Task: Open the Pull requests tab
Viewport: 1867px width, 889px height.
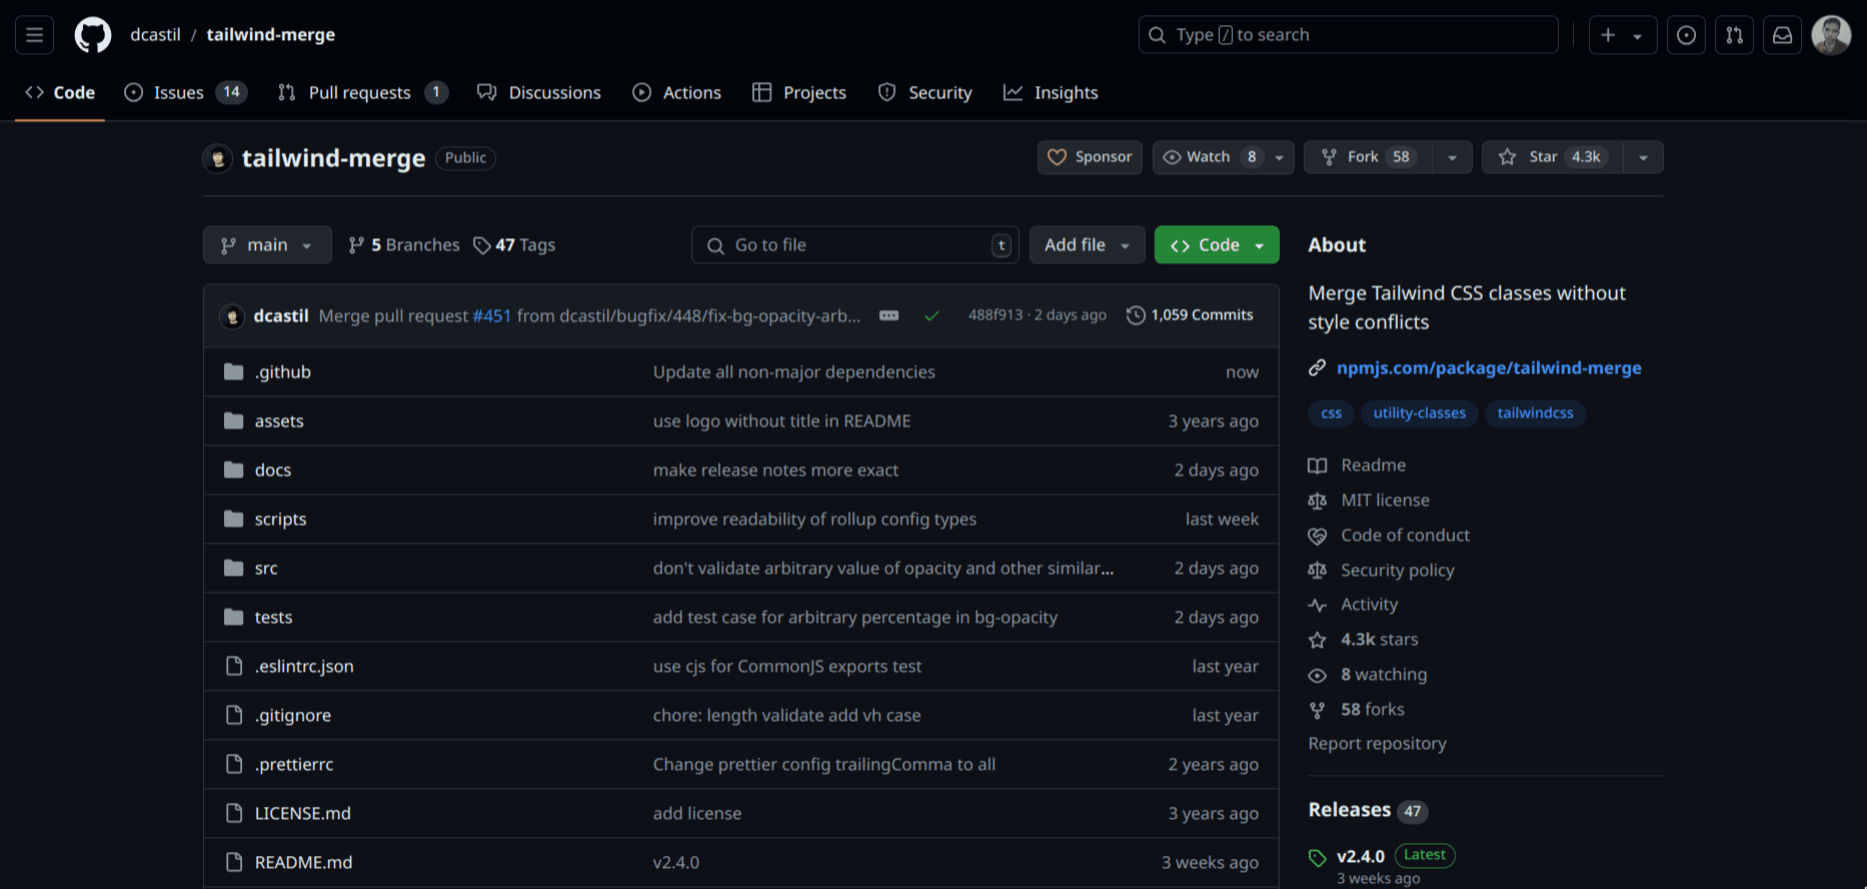Action: click(x=363, y=92)
